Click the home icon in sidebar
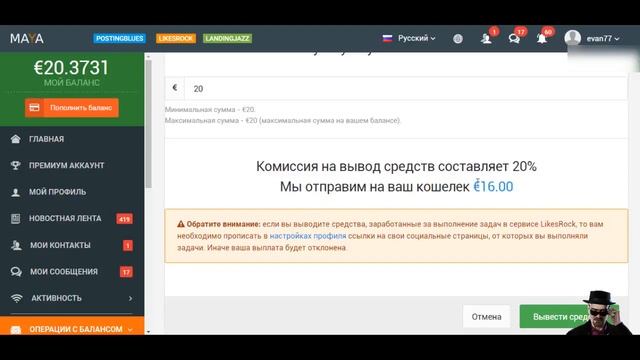640x360 pixels. point(16,139)
